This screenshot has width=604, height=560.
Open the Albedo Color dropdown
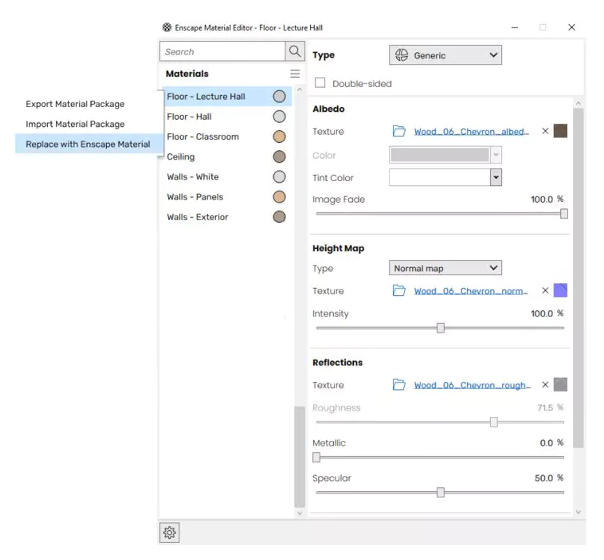click(496, 155)
